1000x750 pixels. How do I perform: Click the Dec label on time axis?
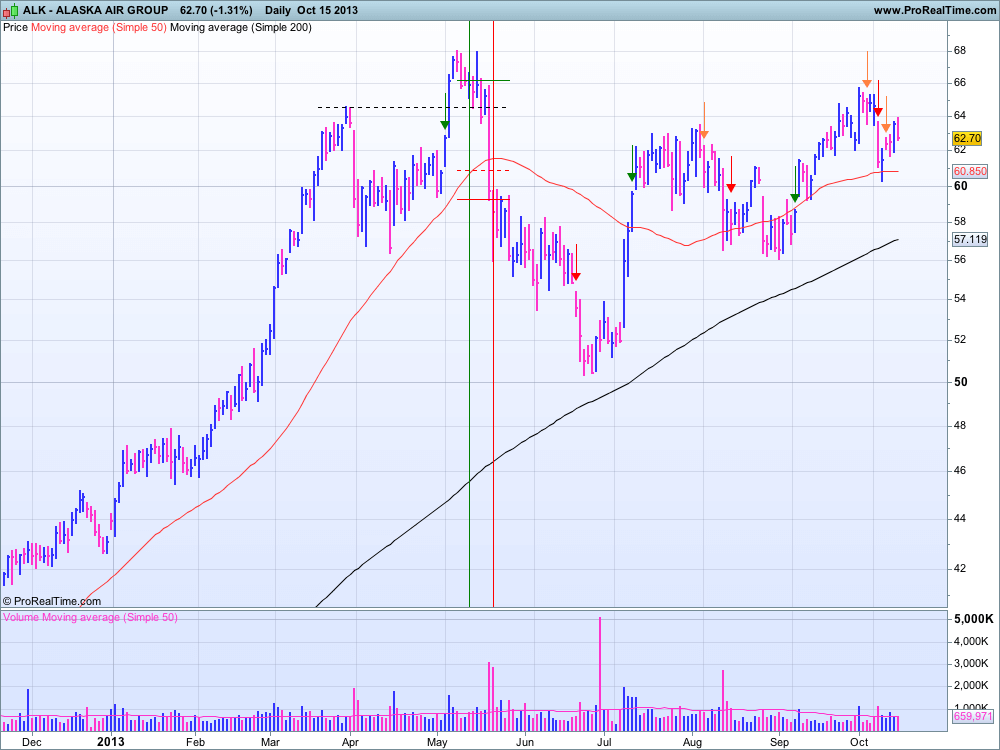(x=32, y=742)
